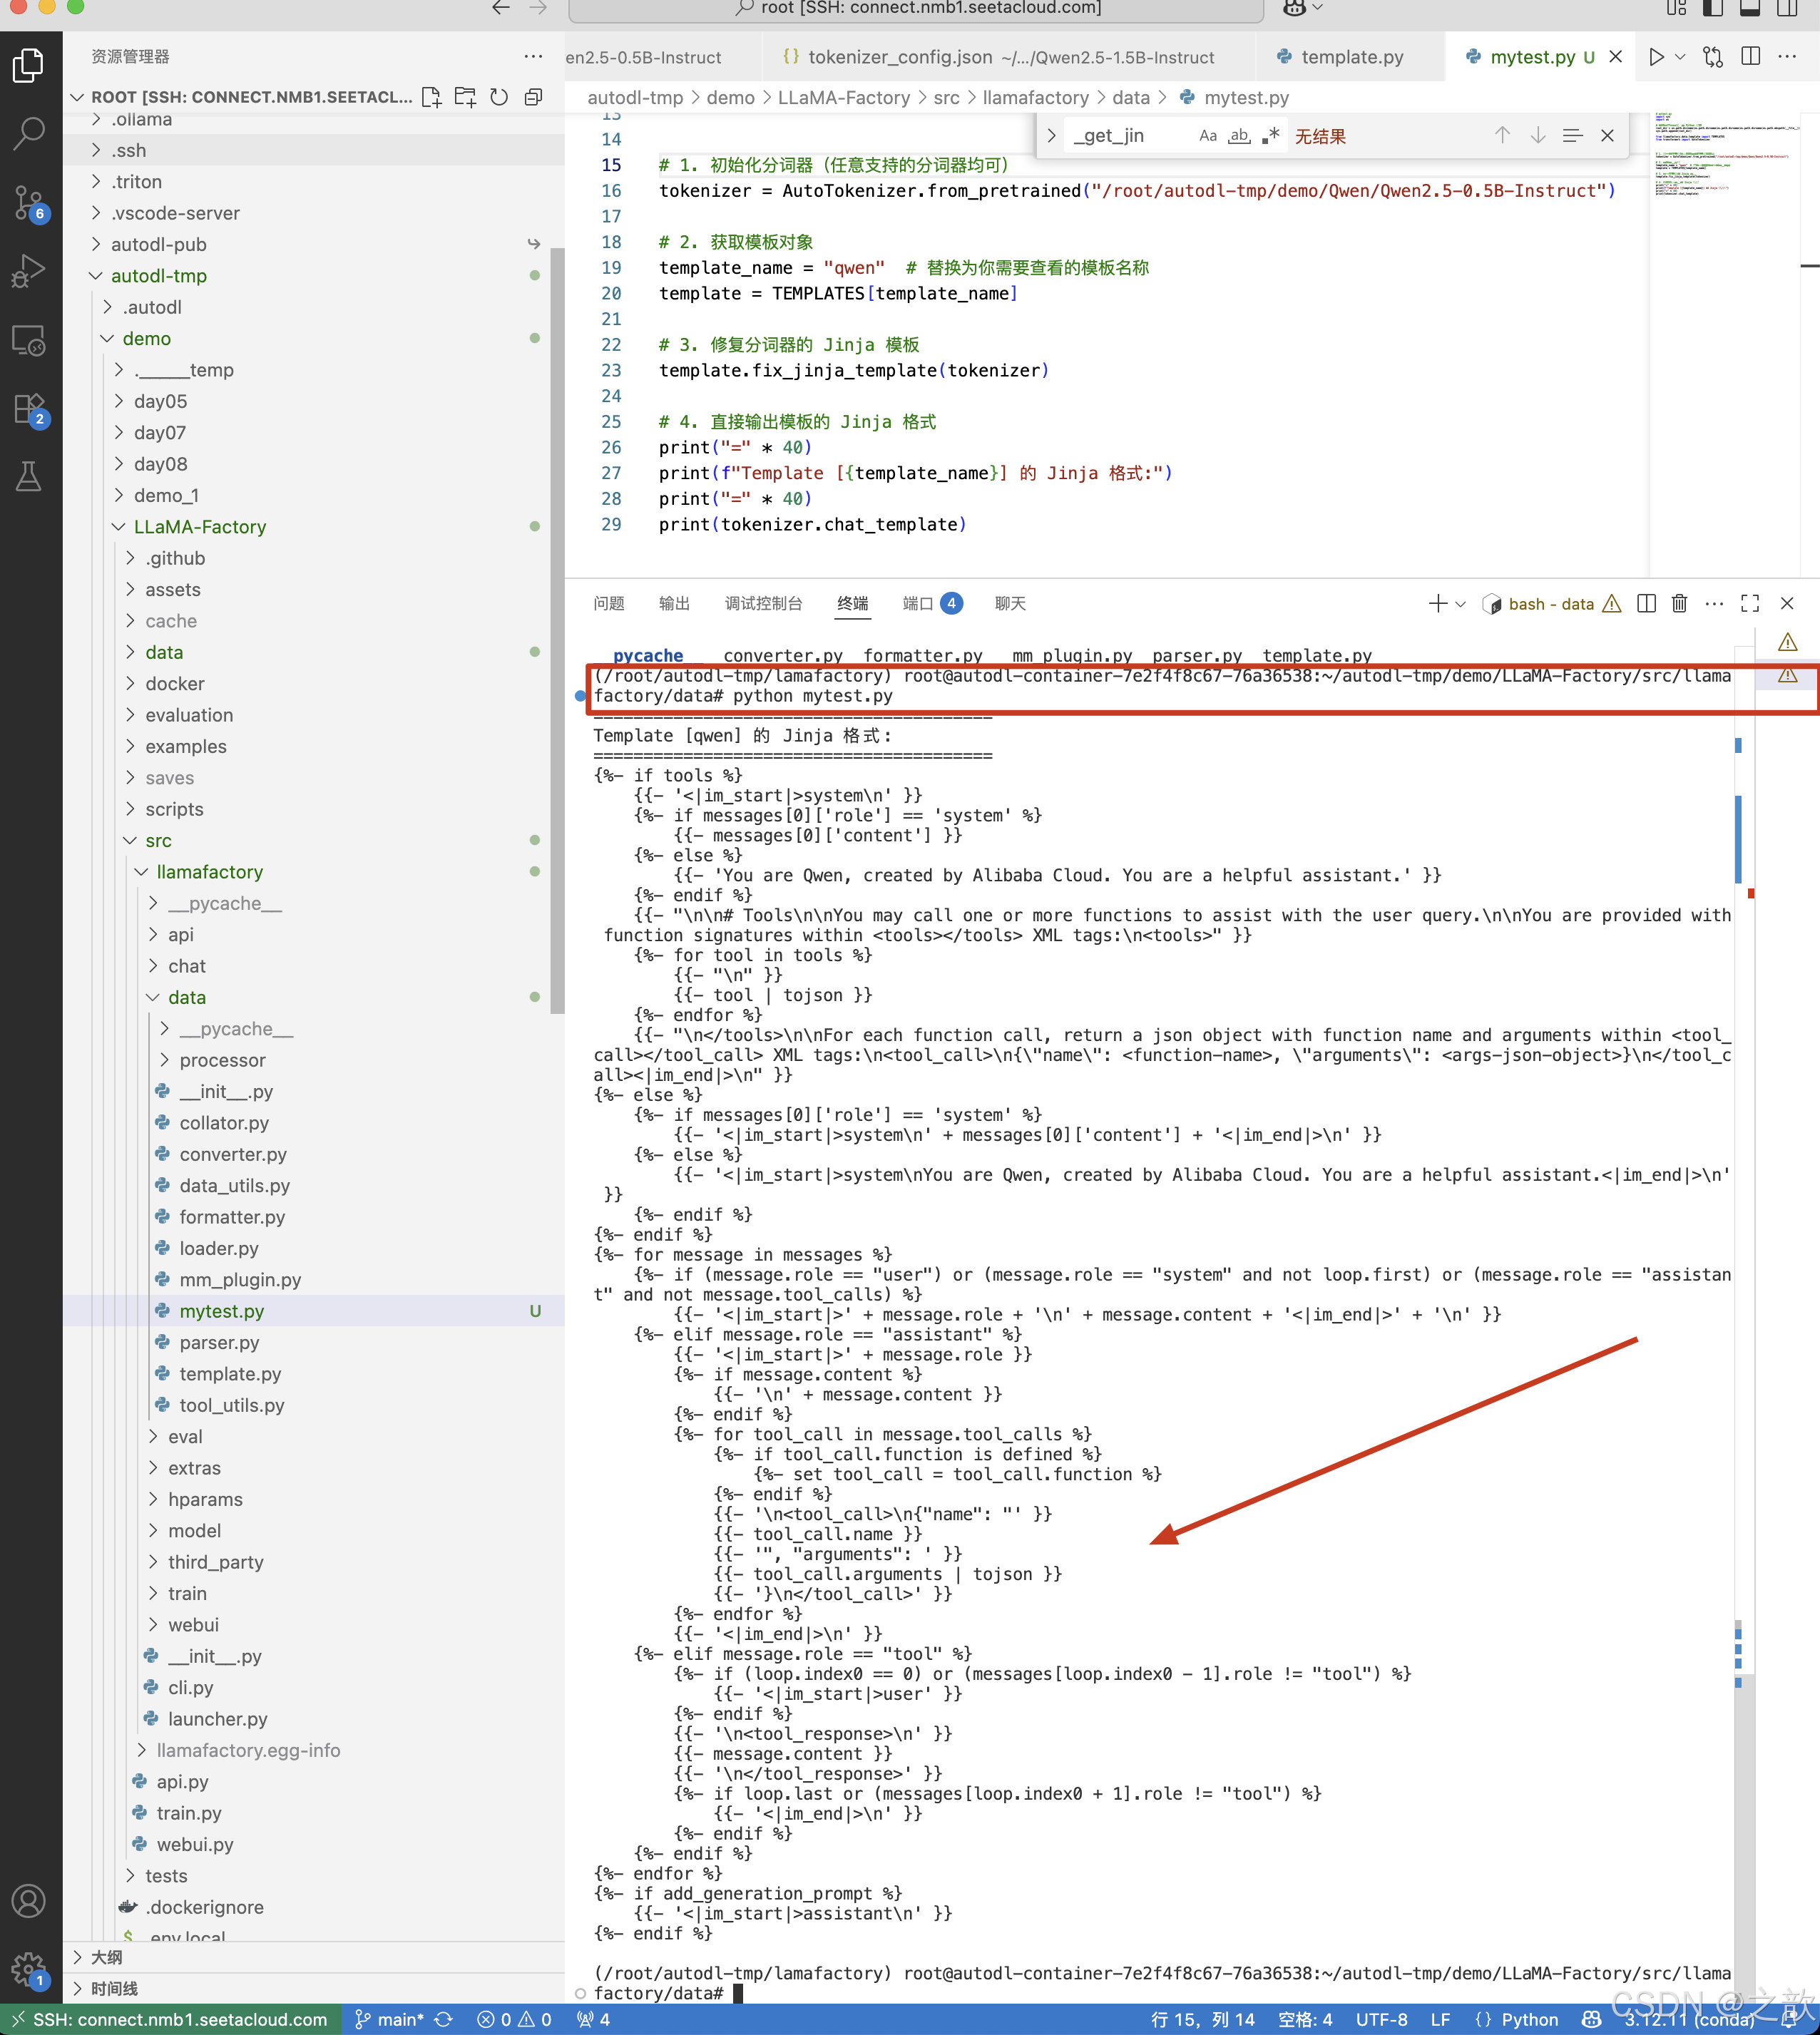Toggle primary sidebar layout button
The height and width of the screenshot is (2035, 1820).
[1713, 8]
